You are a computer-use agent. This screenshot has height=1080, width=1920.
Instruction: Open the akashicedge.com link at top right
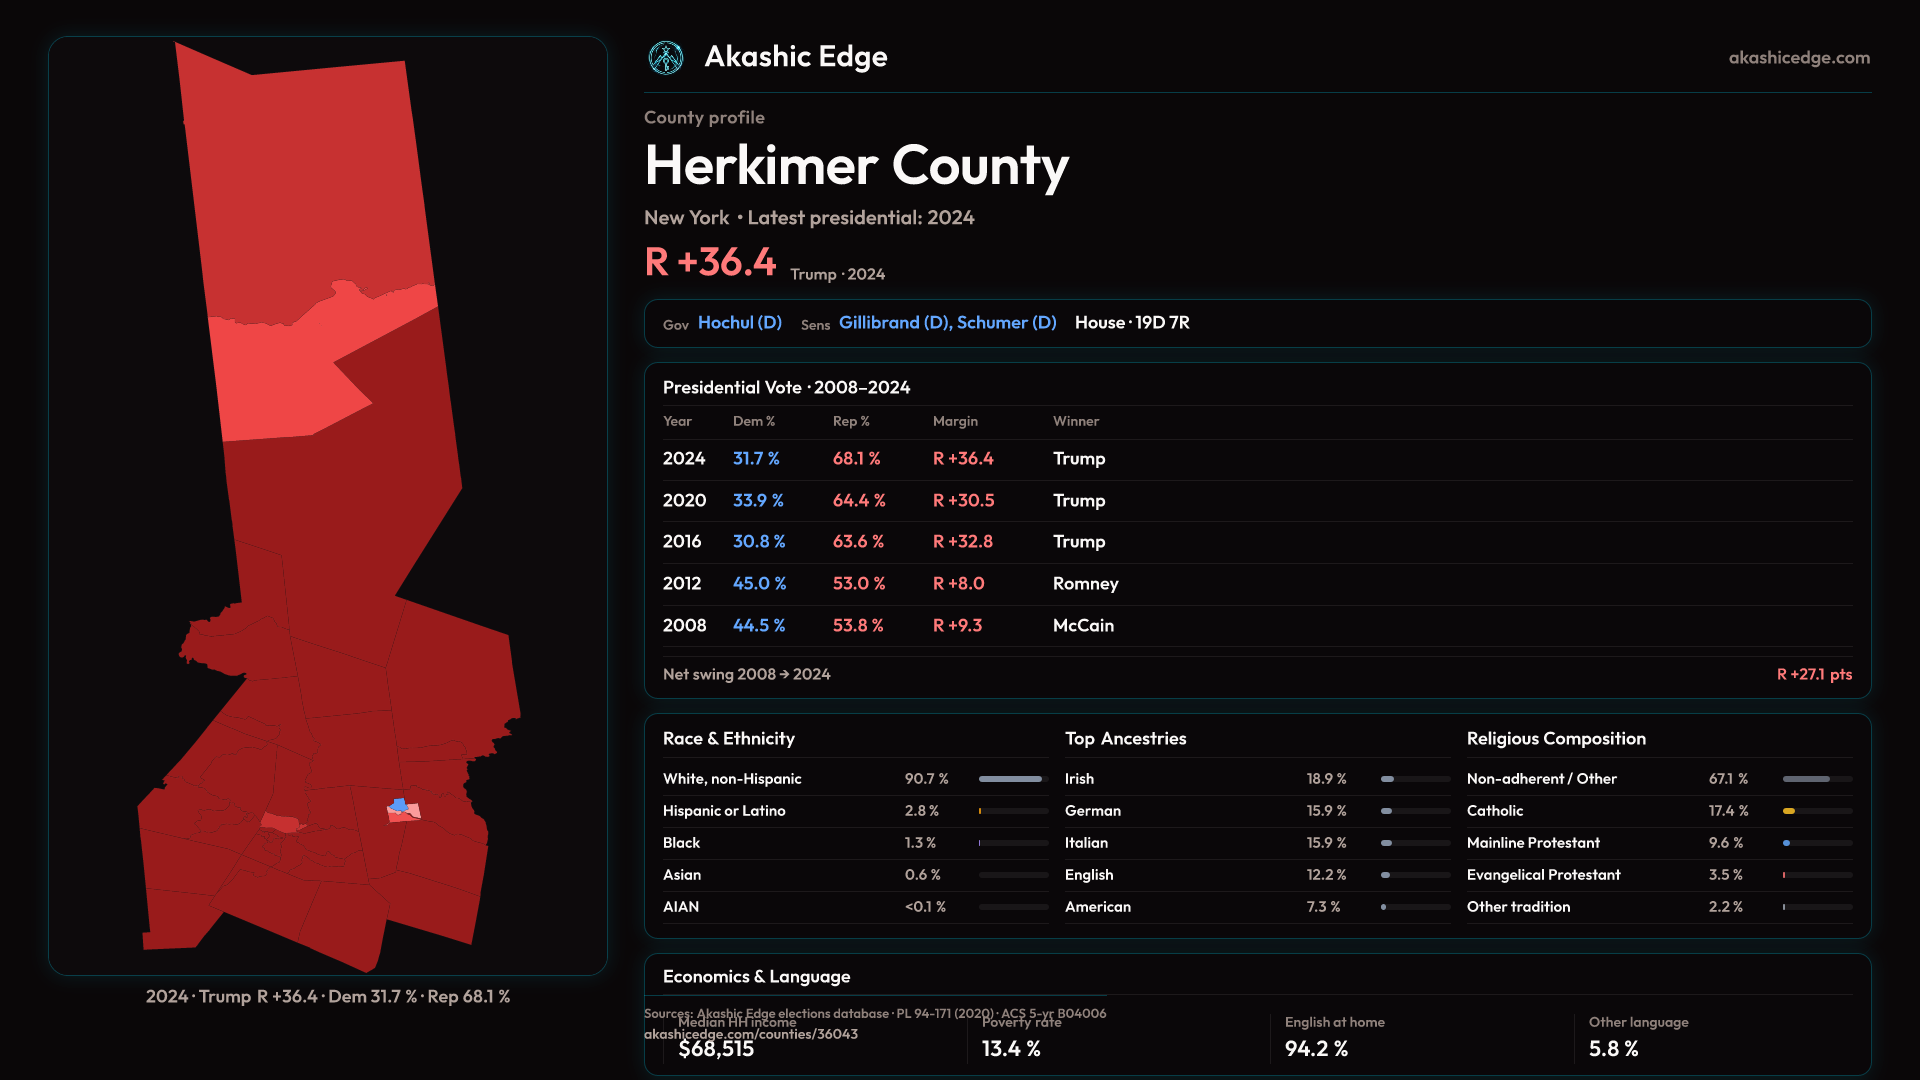1798,58
